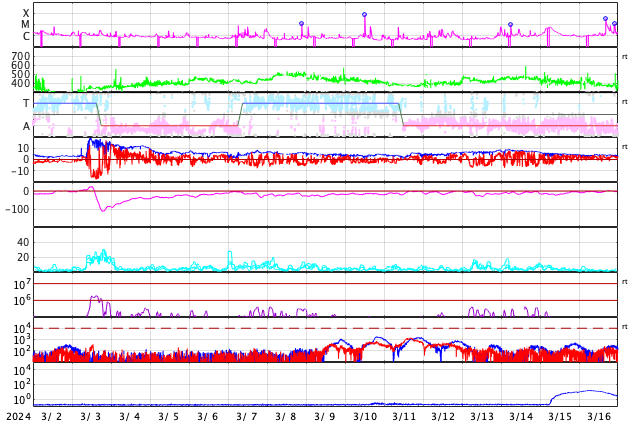Click the 'C' flare class axis label
The height and width of the screenshot is (424, 634).
click(26, 36)
